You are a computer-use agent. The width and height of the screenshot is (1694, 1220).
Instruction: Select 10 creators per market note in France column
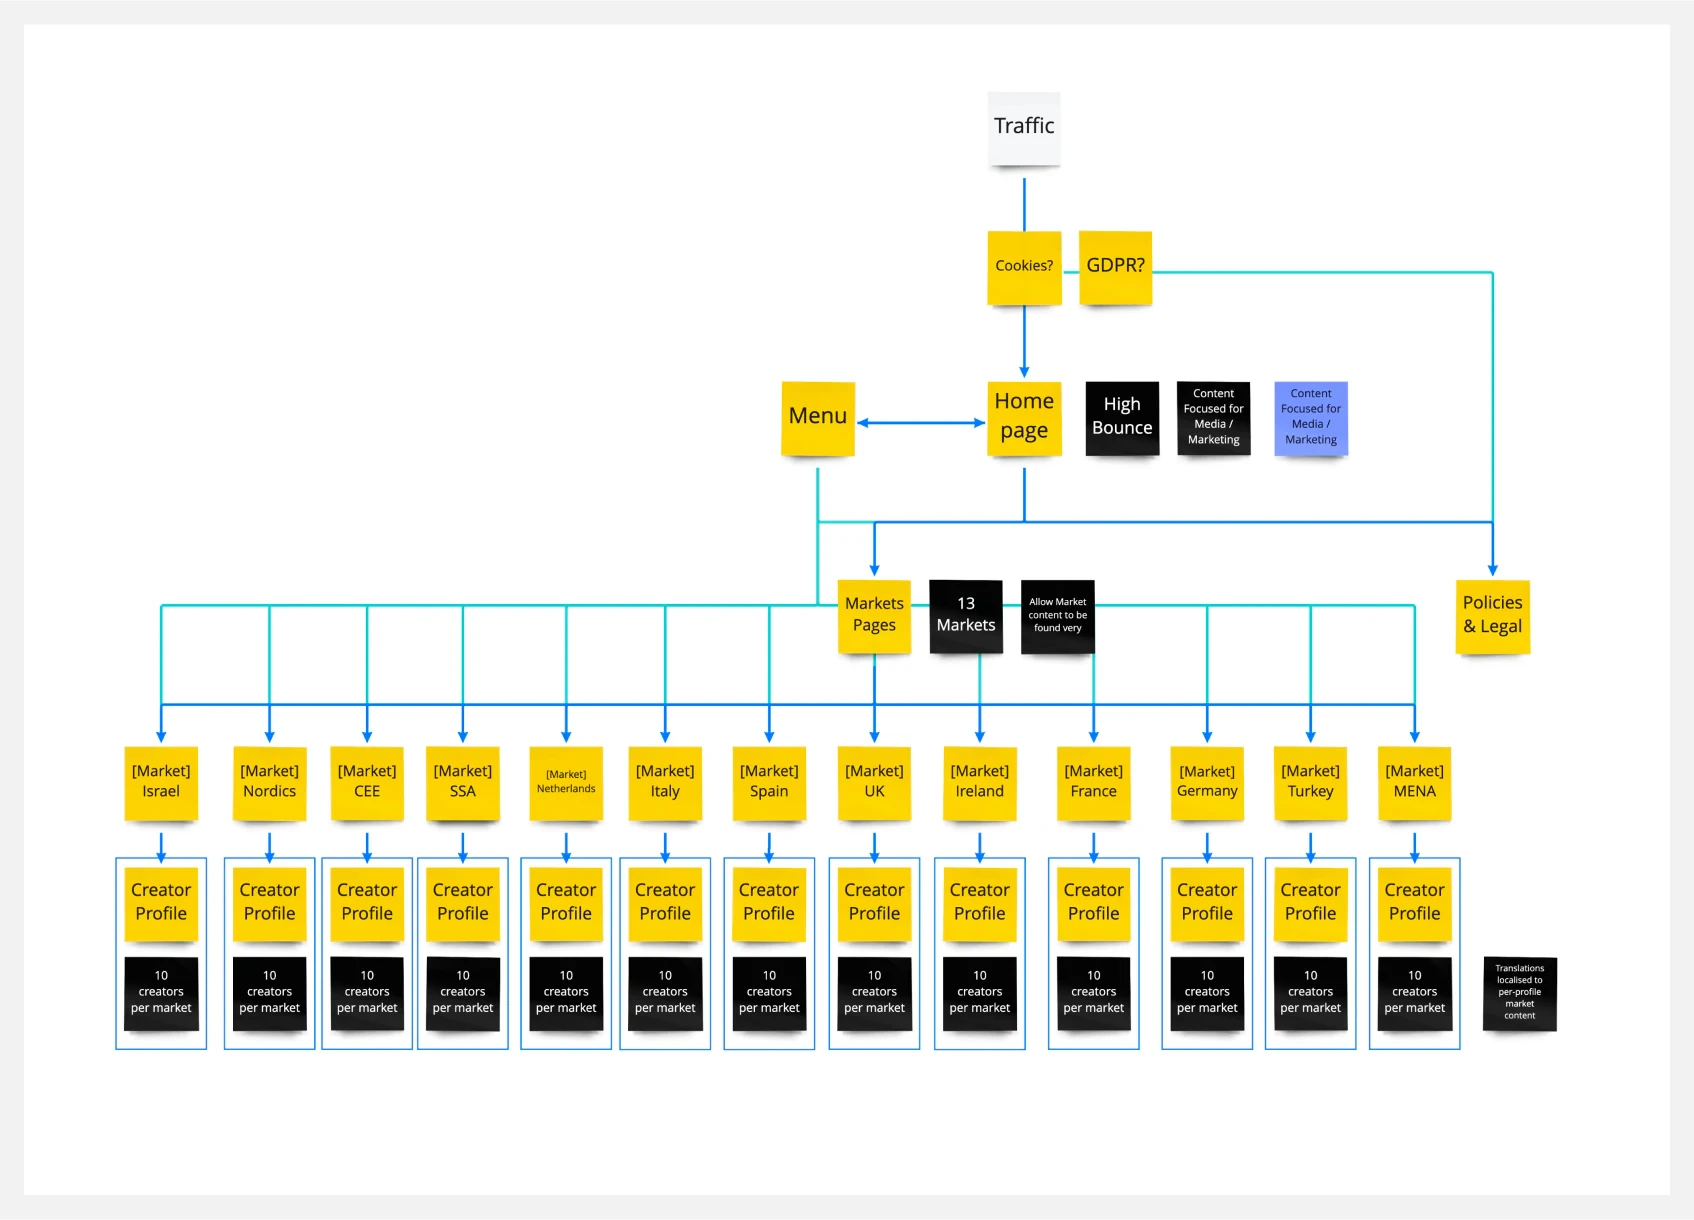pos(1094,994)
